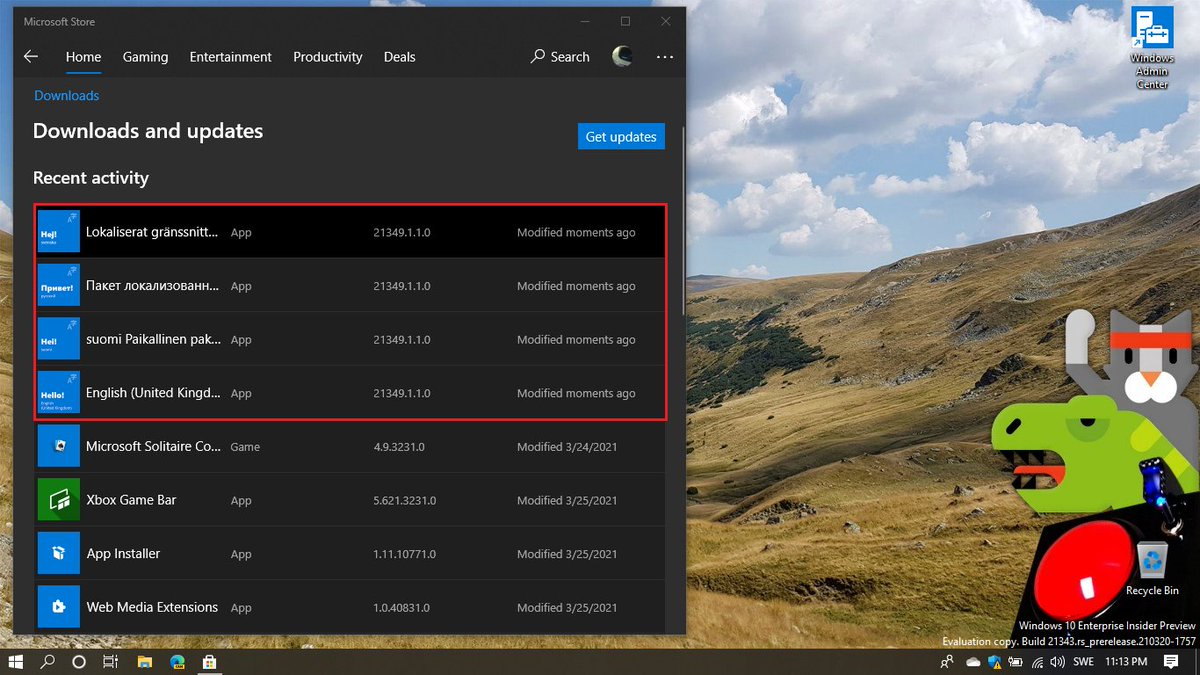Open the People icon in system tray

coord(946,662)
